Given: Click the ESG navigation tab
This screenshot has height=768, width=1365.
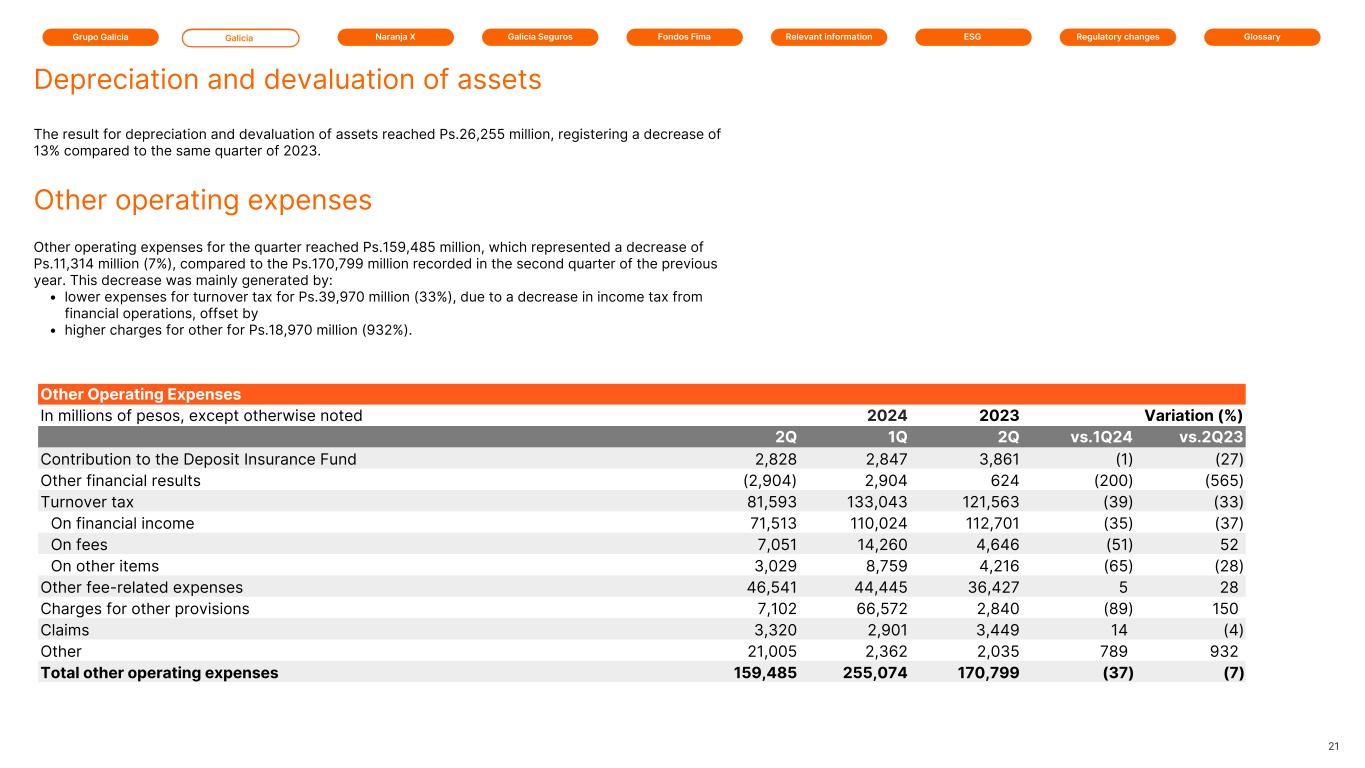Looking at the screenshot, I should point(973,37).
